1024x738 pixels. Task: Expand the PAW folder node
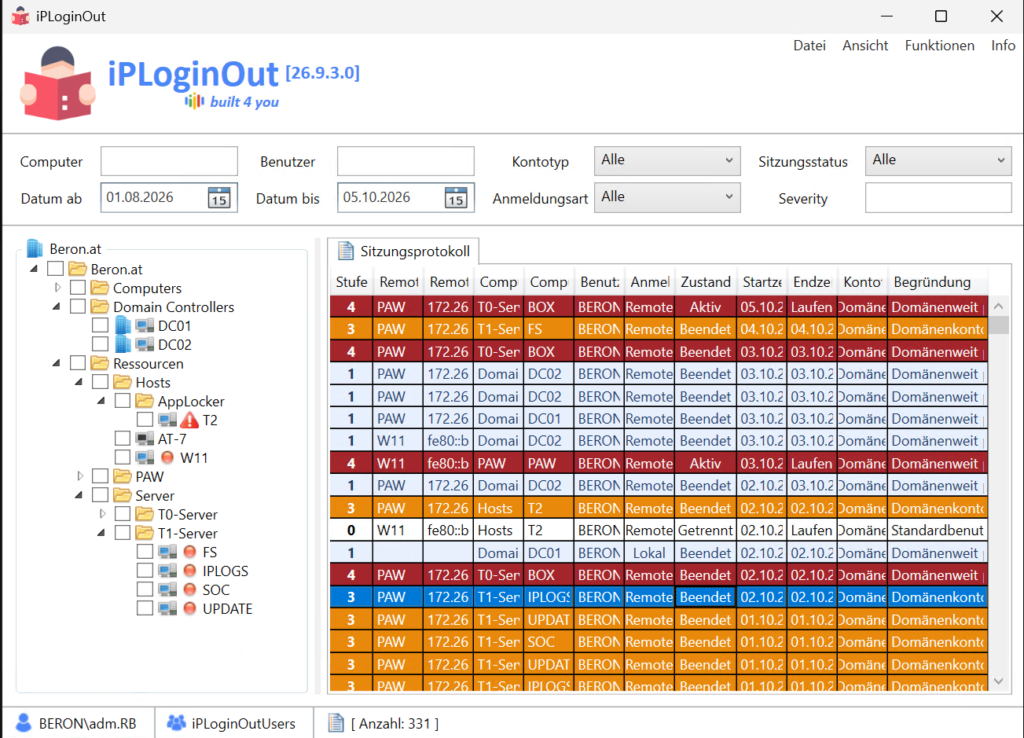point(80,476)
